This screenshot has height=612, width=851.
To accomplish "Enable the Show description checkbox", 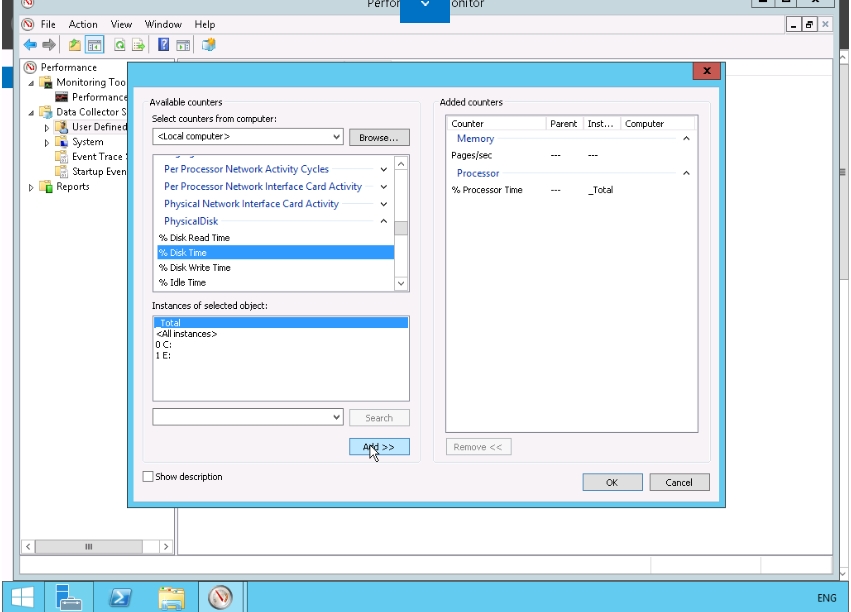I will tap(149, 477).
